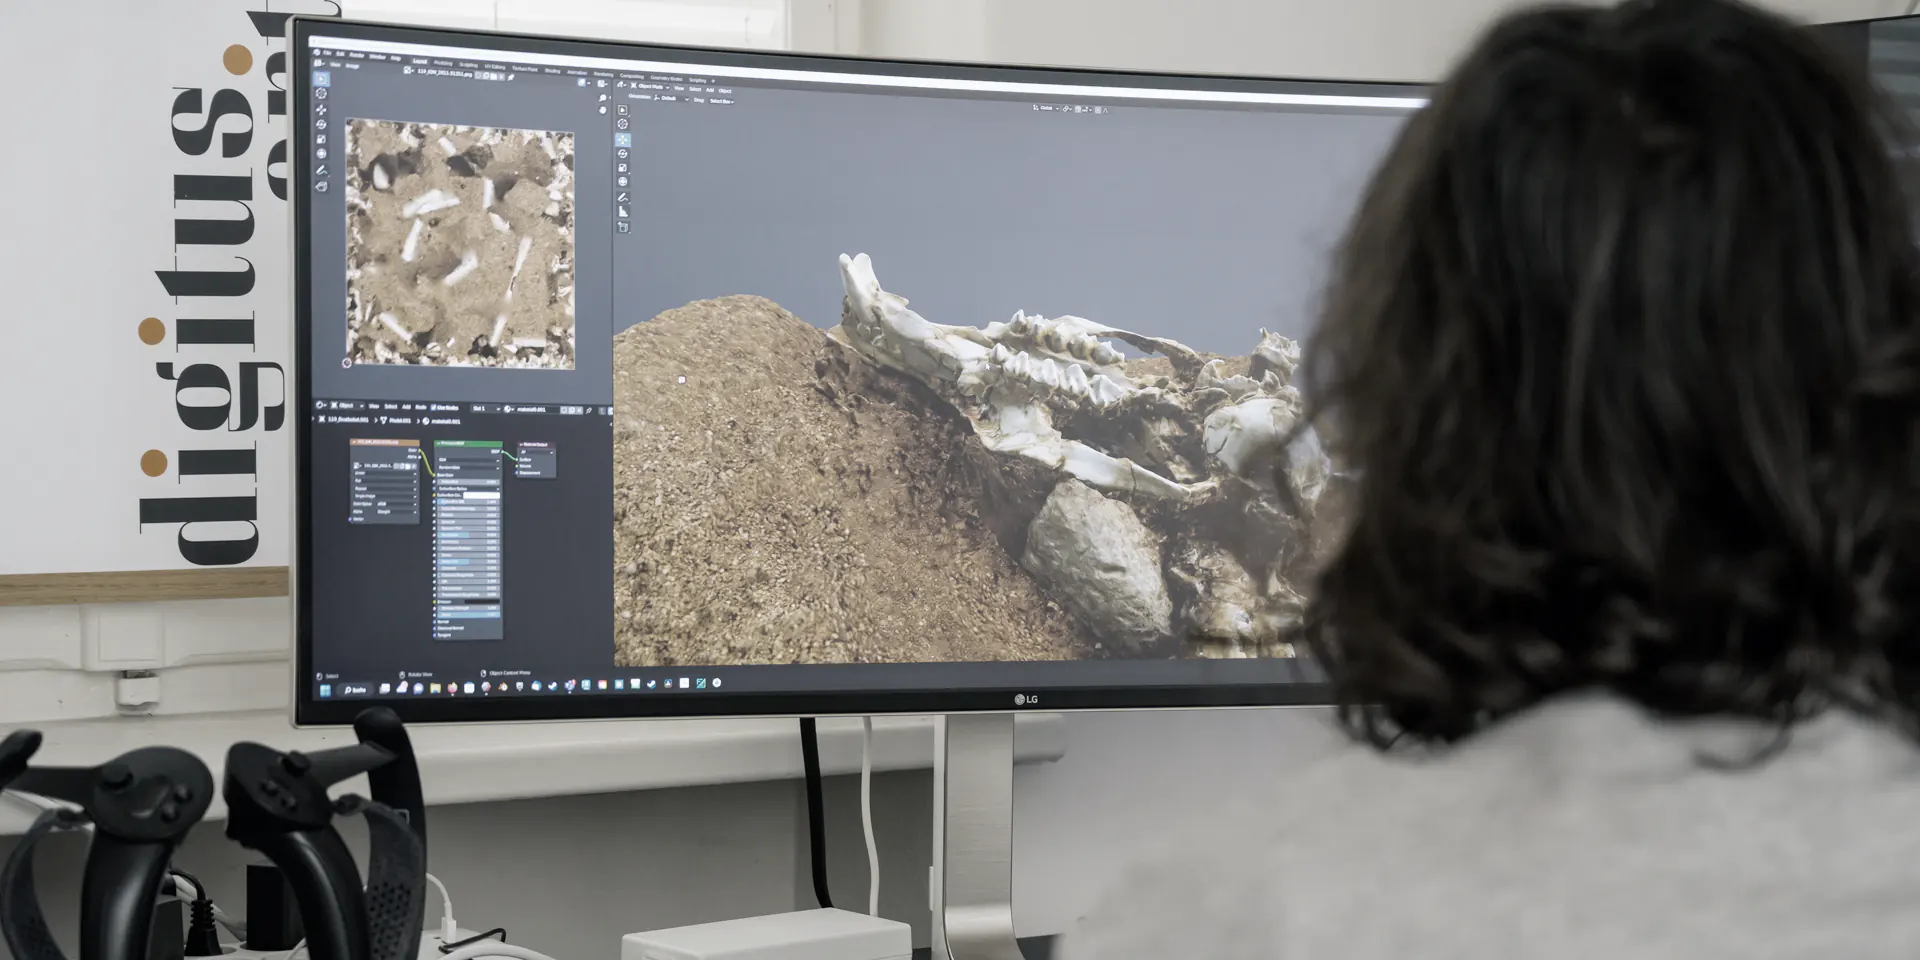Image resolution: width=1920 pixels, height=960 pixels.
Task: Switch to the Shading workspace tab
Action: point(552,70)
